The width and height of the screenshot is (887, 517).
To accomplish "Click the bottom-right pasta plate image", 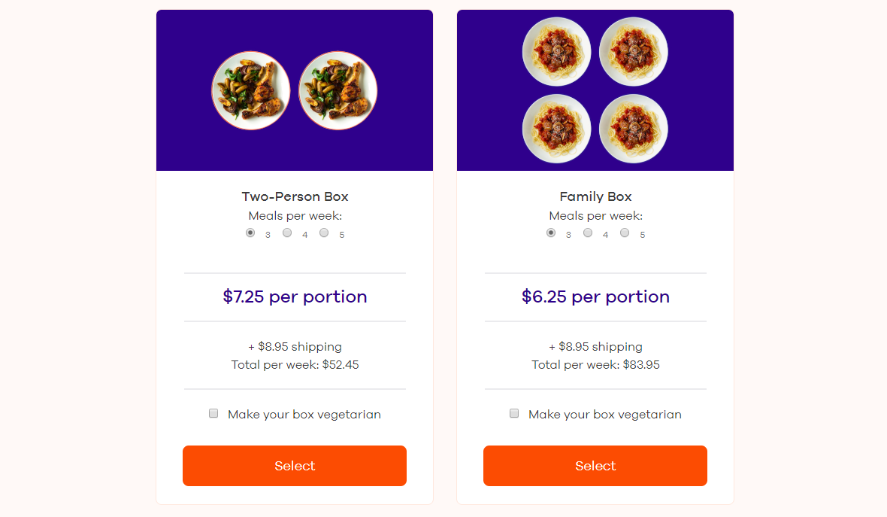I will tap(633, 128).
